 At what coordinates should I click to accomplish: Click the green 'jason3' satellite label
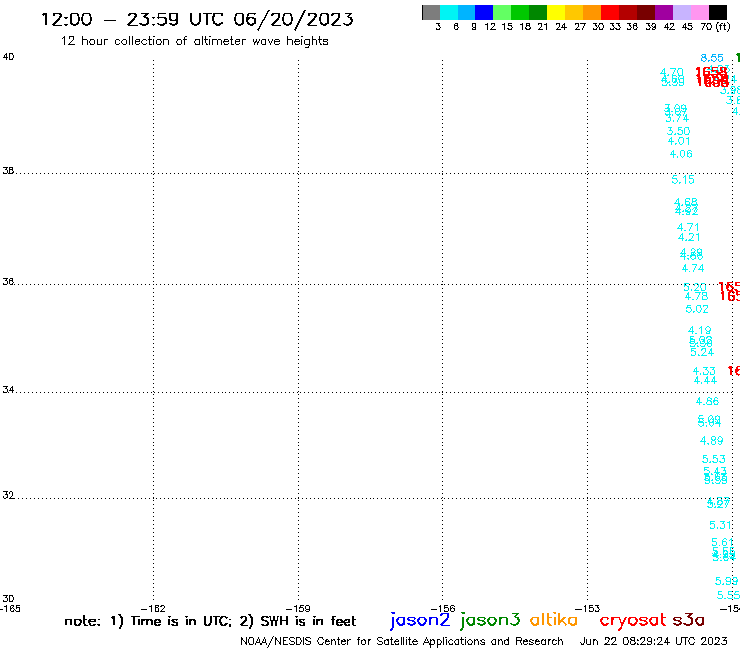(490, 620)
